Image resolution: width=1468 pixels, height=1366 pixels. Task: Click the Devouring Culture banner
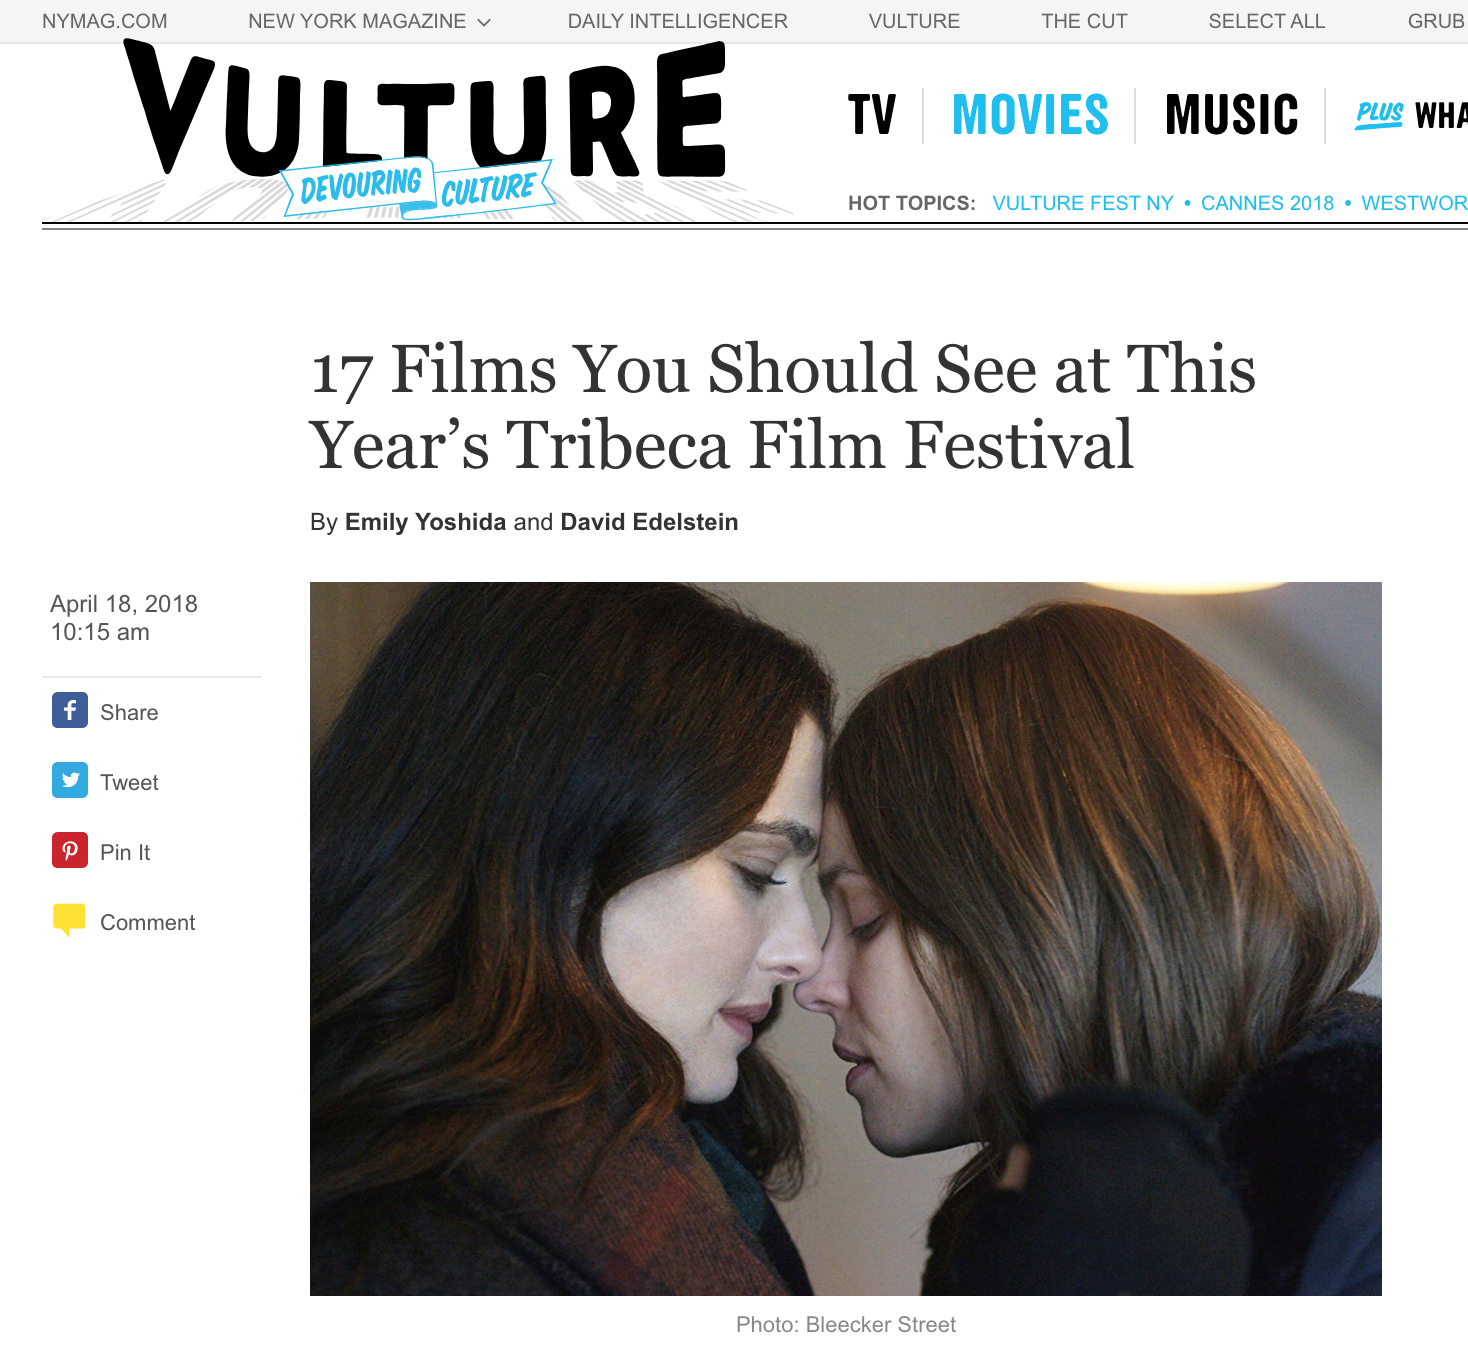420,188
